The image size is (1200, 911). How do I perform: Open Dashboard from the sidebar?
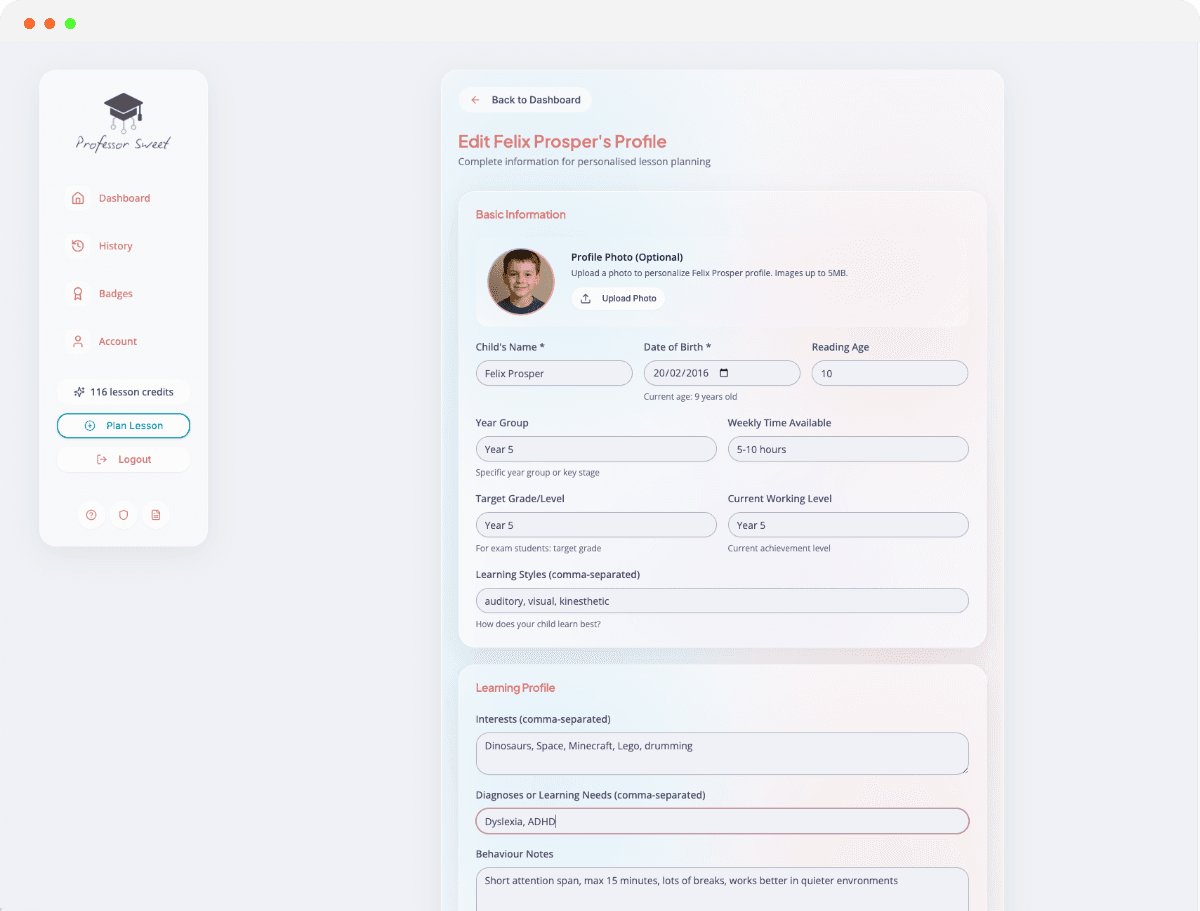123,198
